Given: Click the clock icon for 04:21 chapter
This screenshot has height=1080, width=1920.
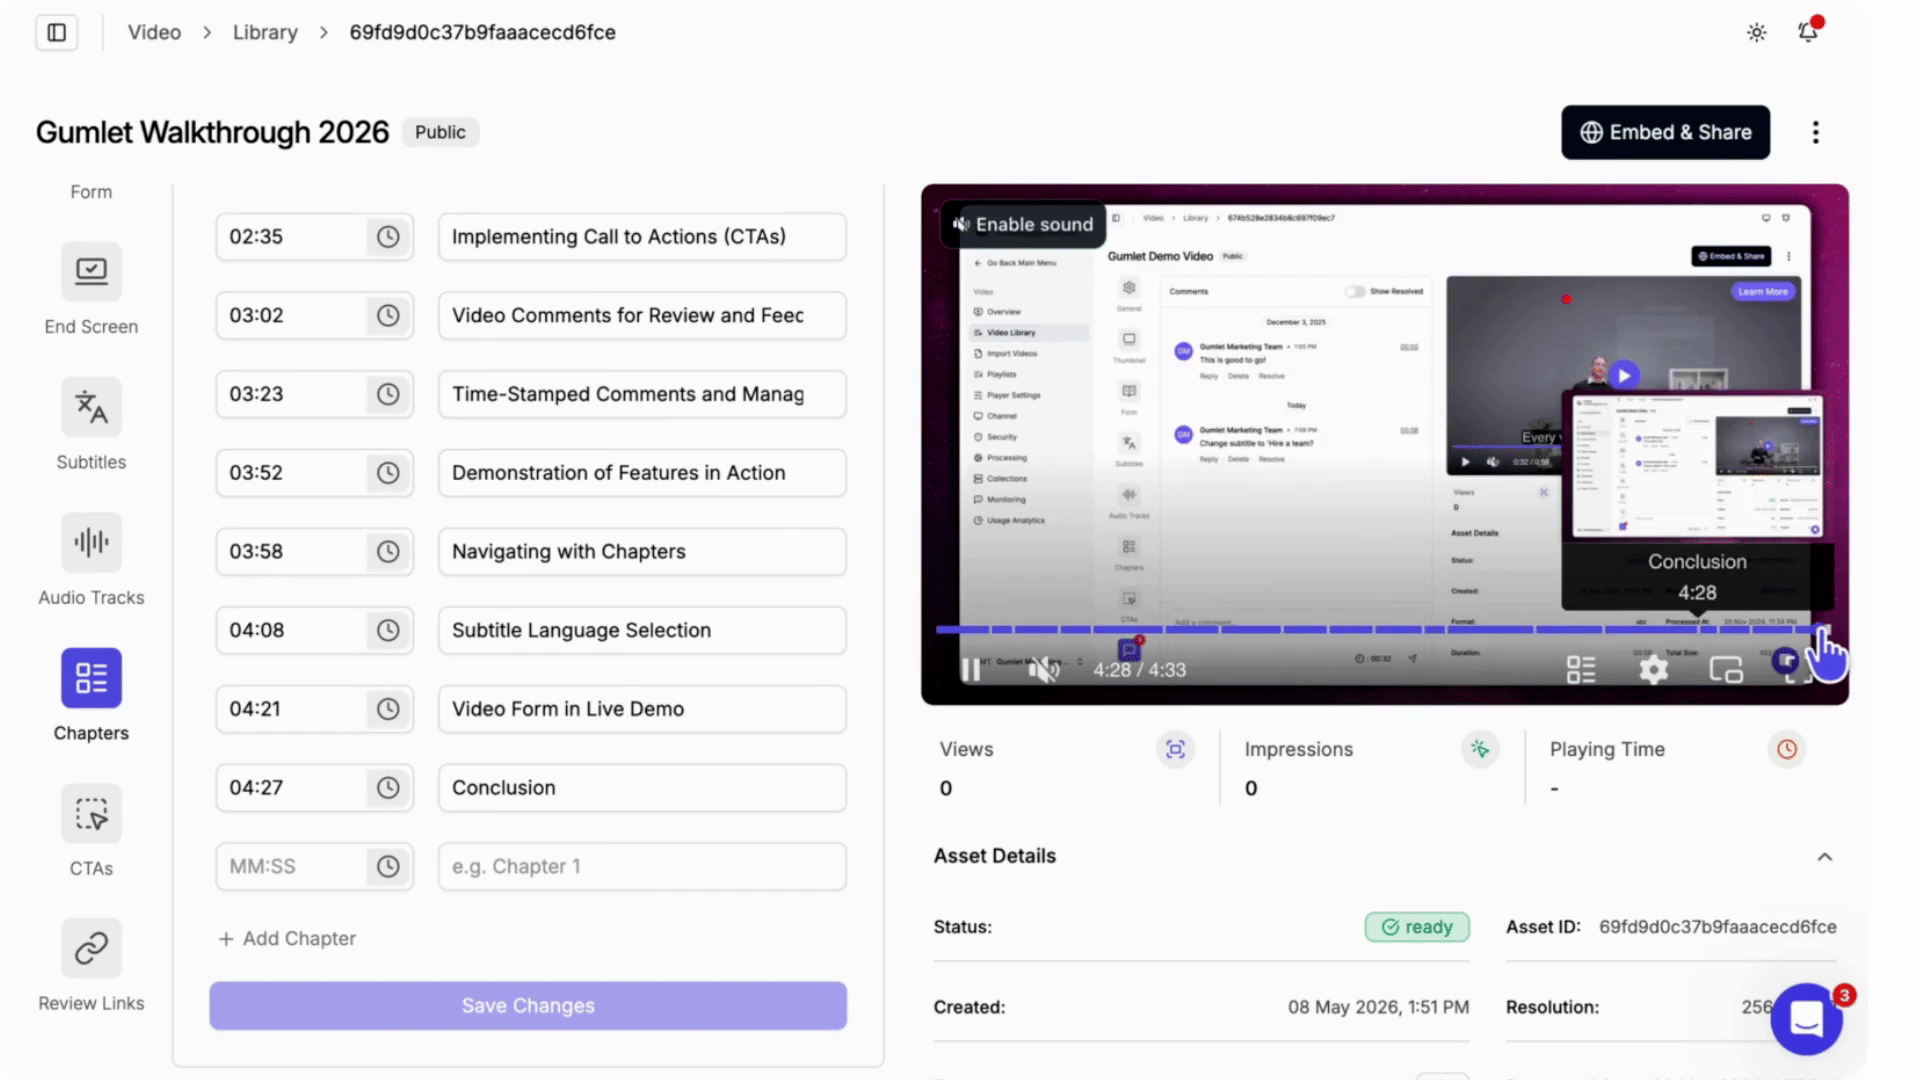Looking at the screenshot, I should [388, 709].
